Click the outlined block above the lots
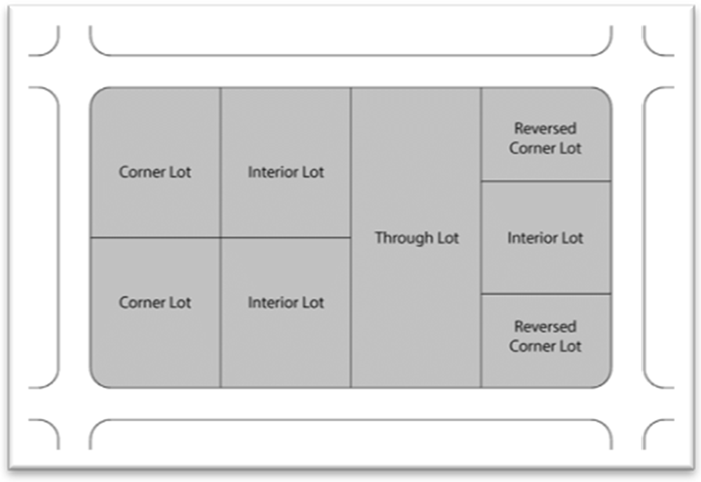Screen dimensions: 701x482 pos(350,40)
